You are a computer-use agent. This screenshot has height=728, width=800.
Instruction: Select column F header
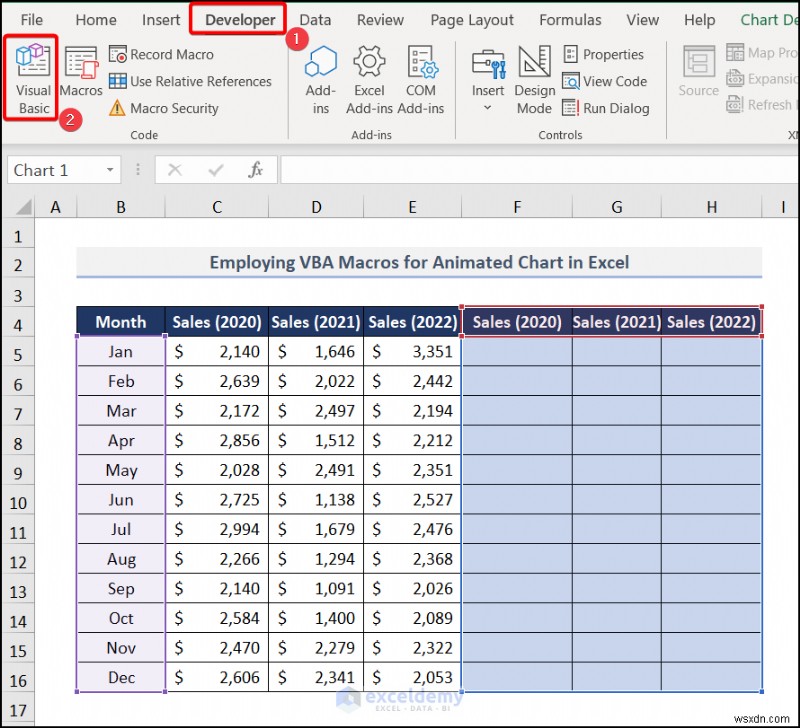pos(517,207)
